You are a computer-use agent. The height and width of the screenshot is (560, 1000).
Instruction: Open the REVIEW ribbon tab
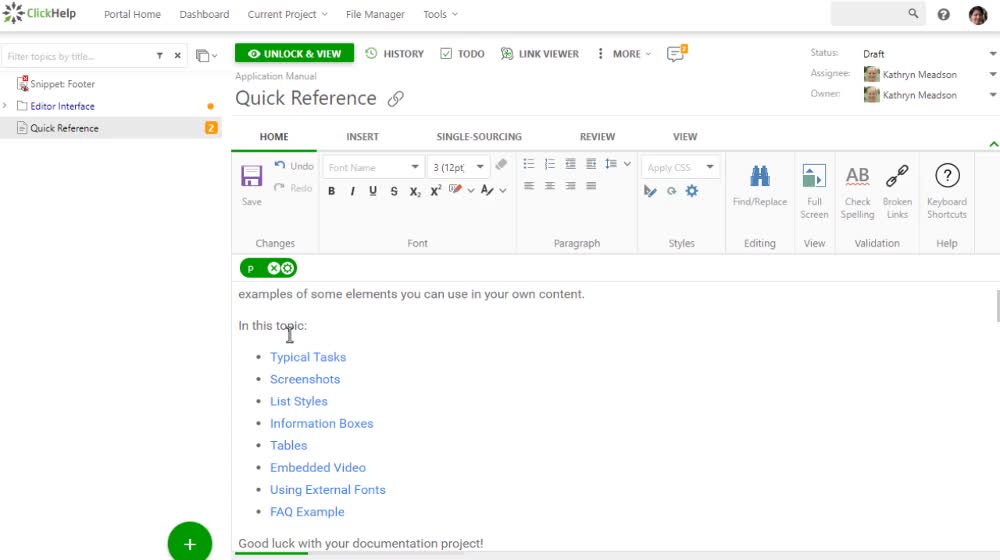click(598, 136)
